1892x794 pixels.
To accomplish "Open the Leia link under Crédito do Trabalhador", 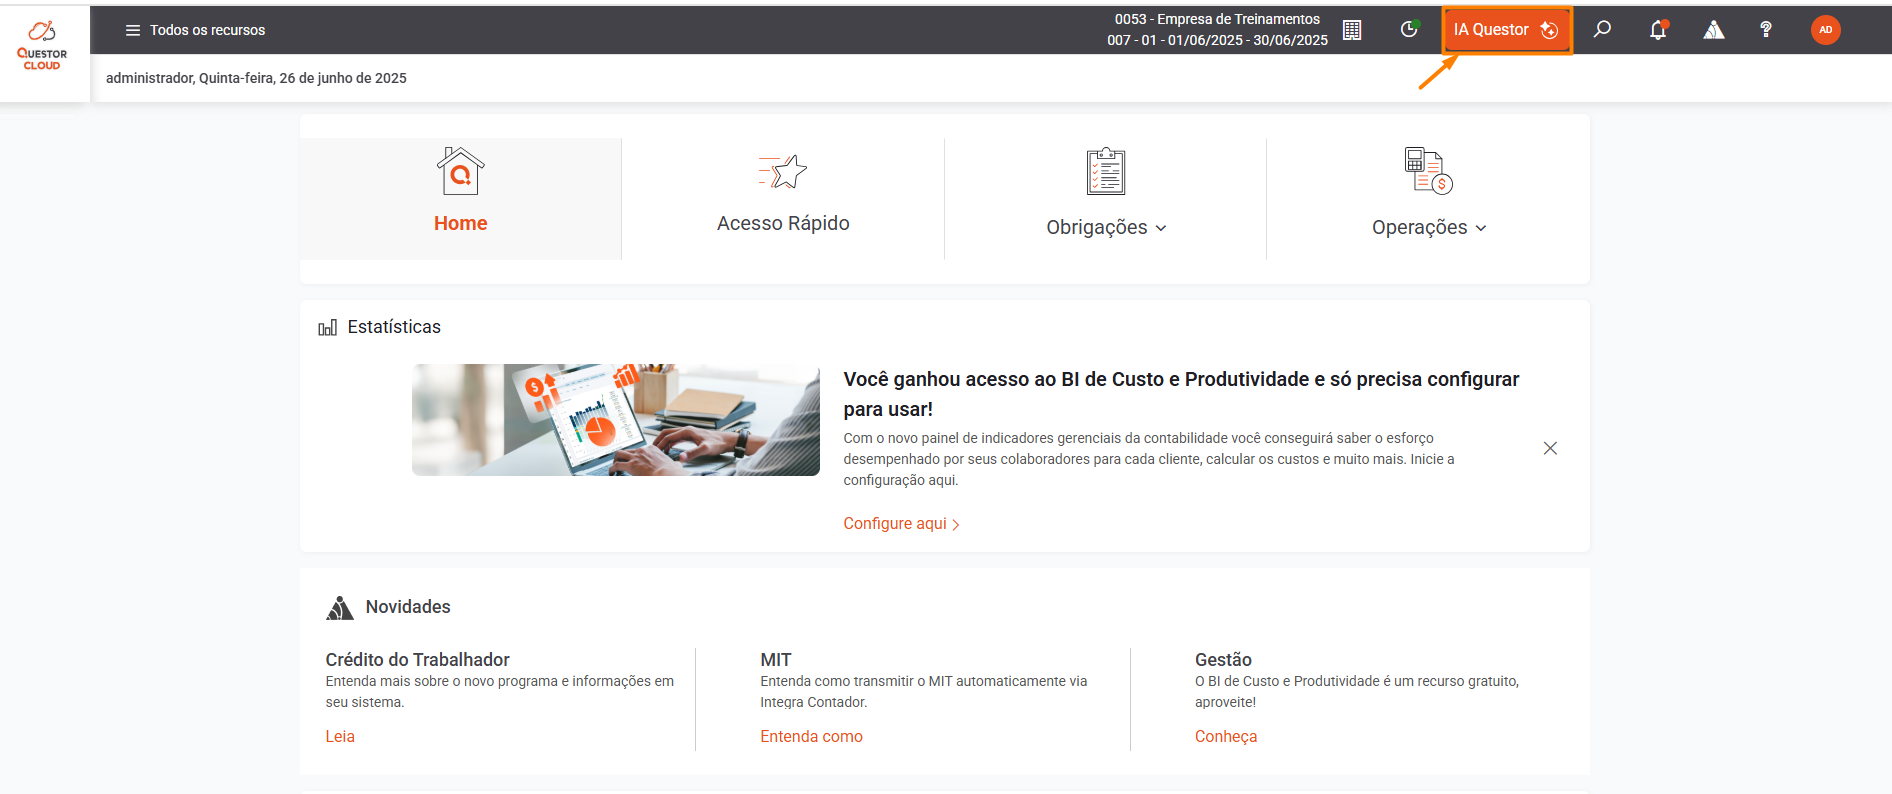I will 340,736.
